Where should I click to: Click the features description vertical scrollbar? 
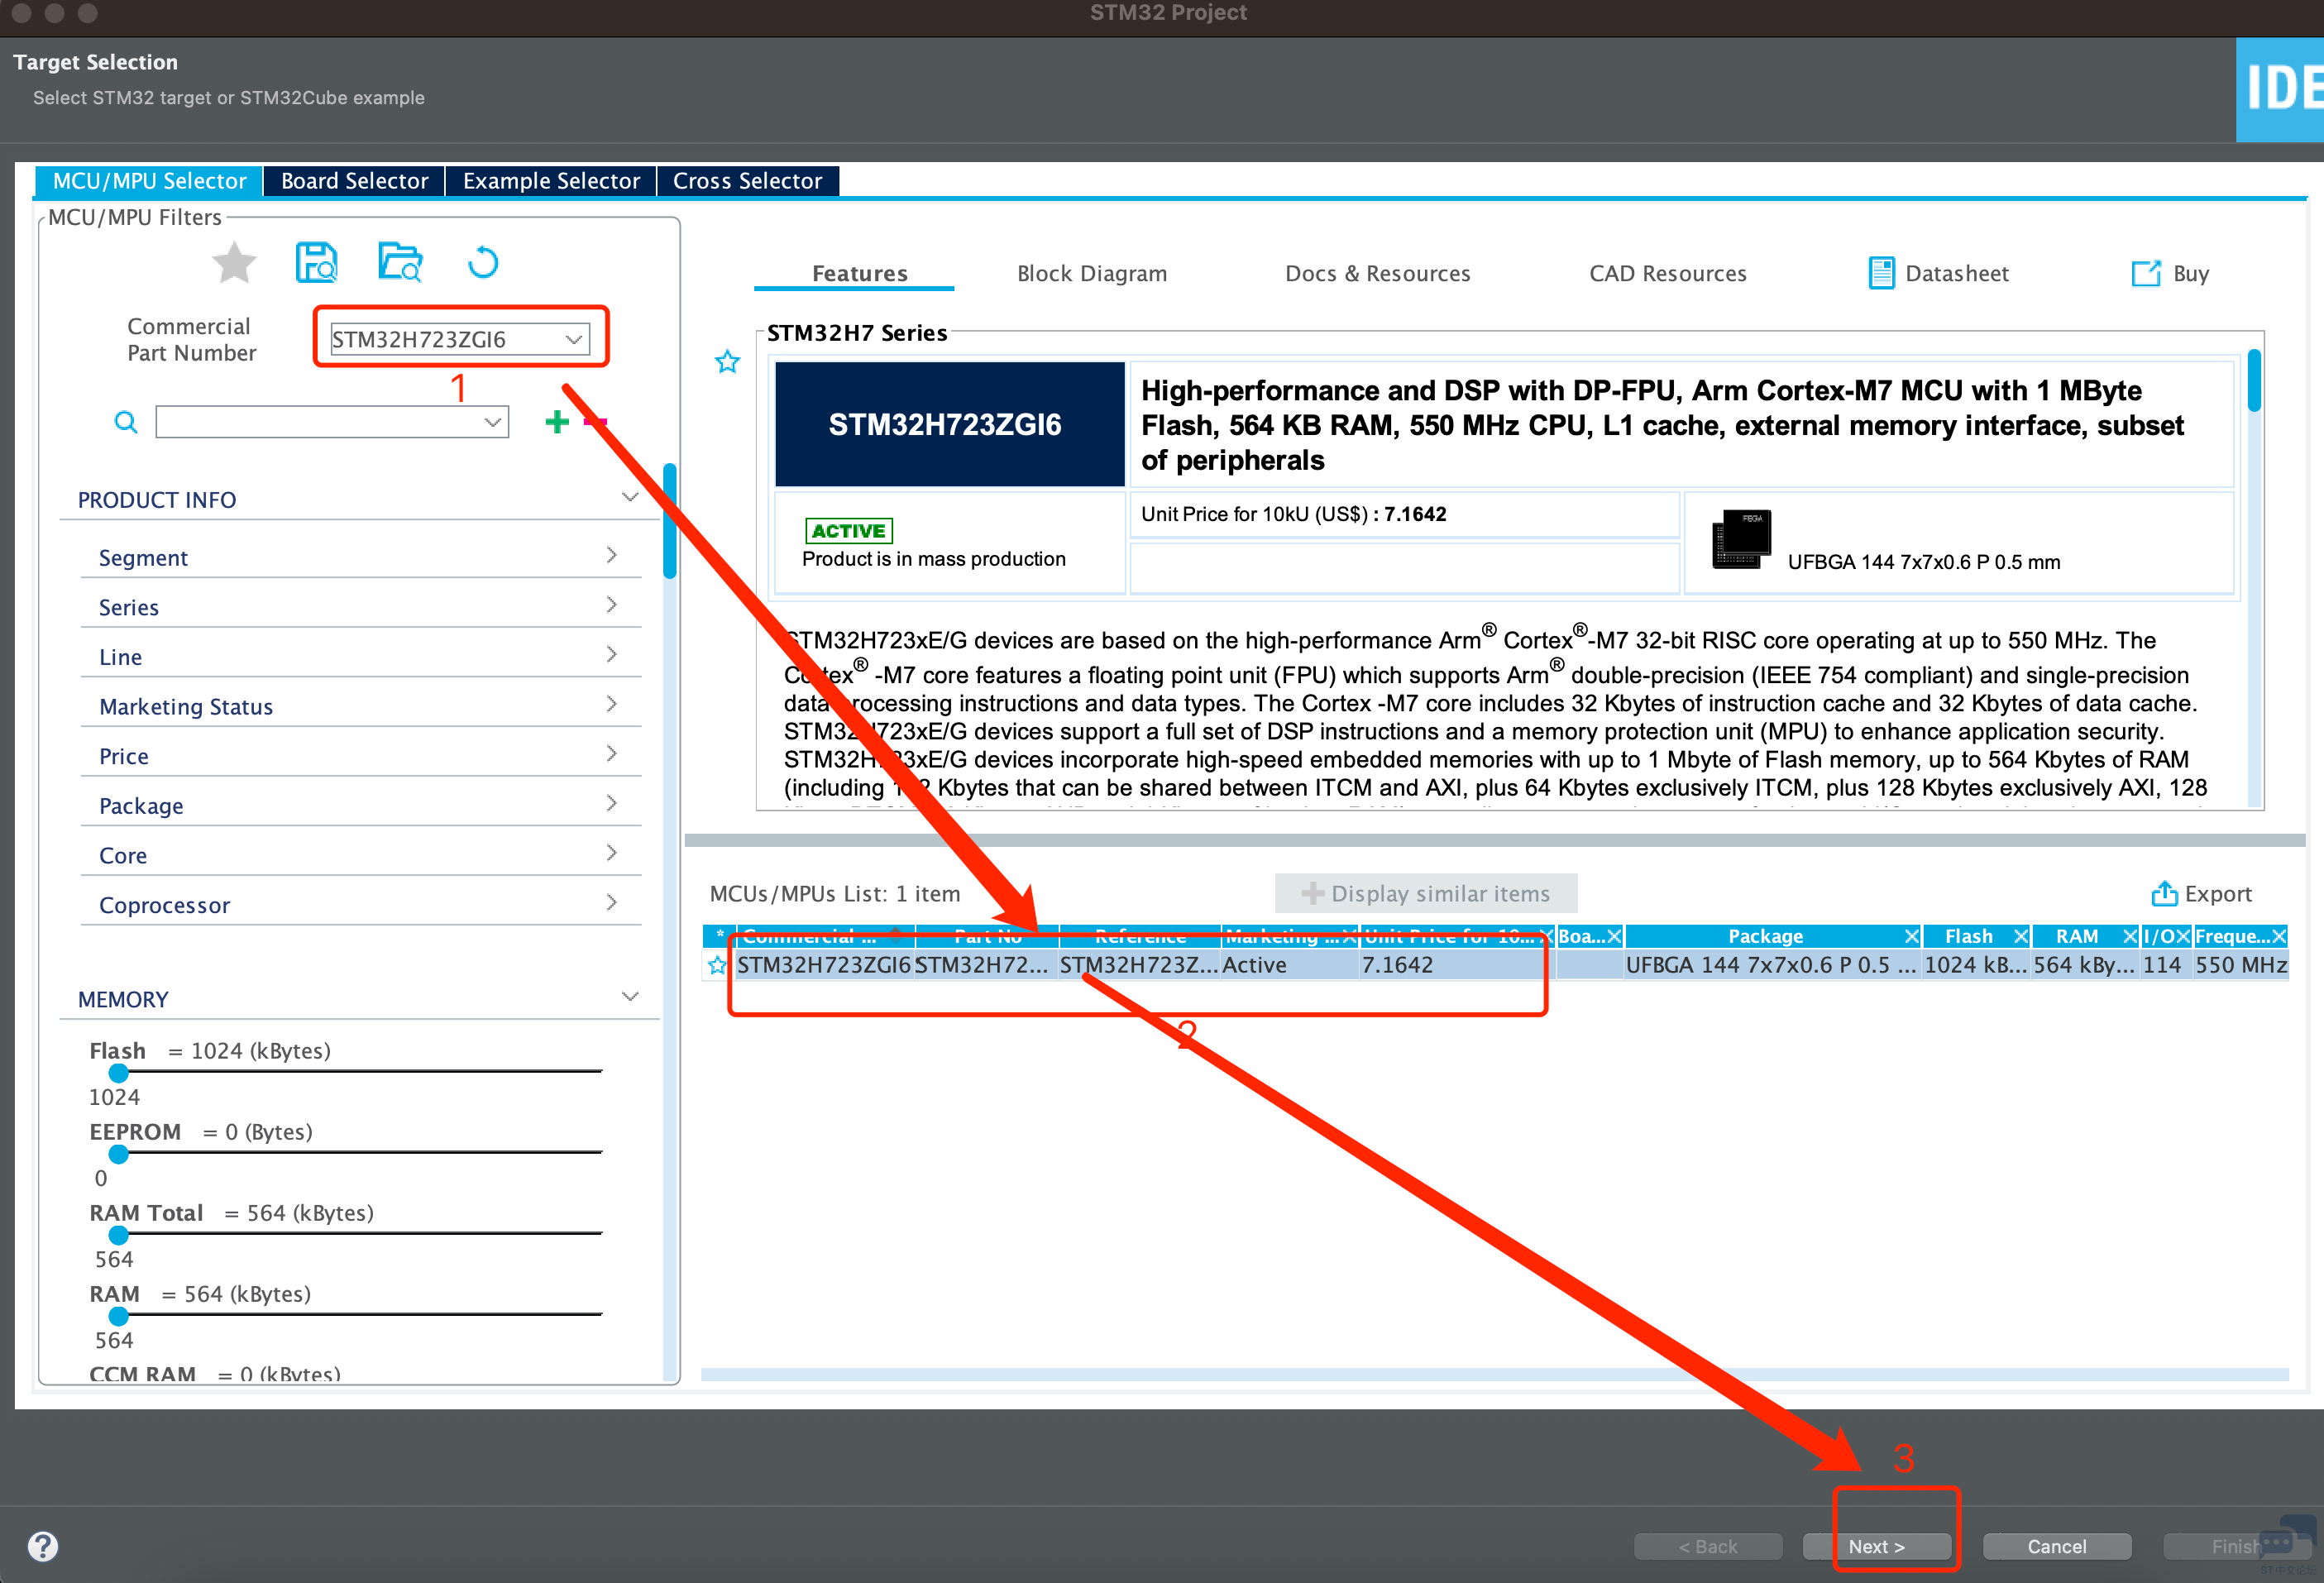2254,380
